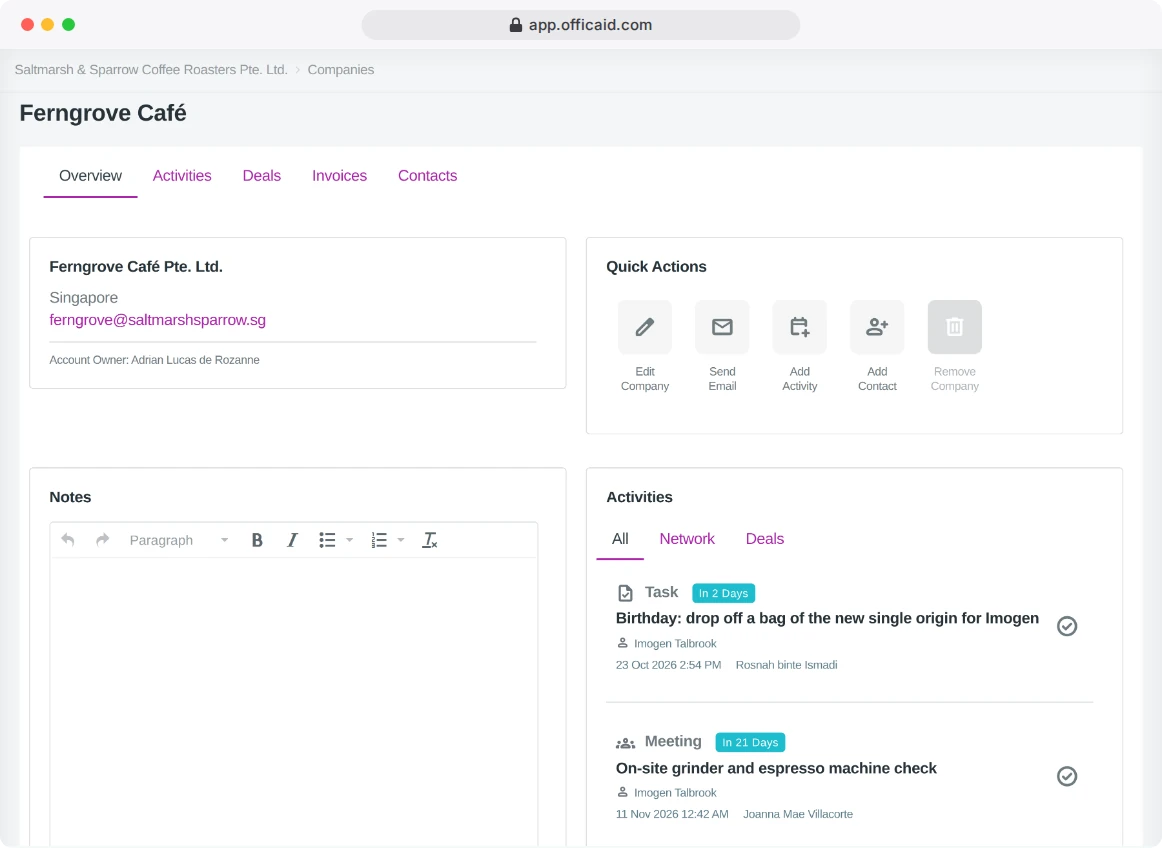1162x848 pixels.
Task: Undo the last edit in Notes
Action: tap(67, 540)
